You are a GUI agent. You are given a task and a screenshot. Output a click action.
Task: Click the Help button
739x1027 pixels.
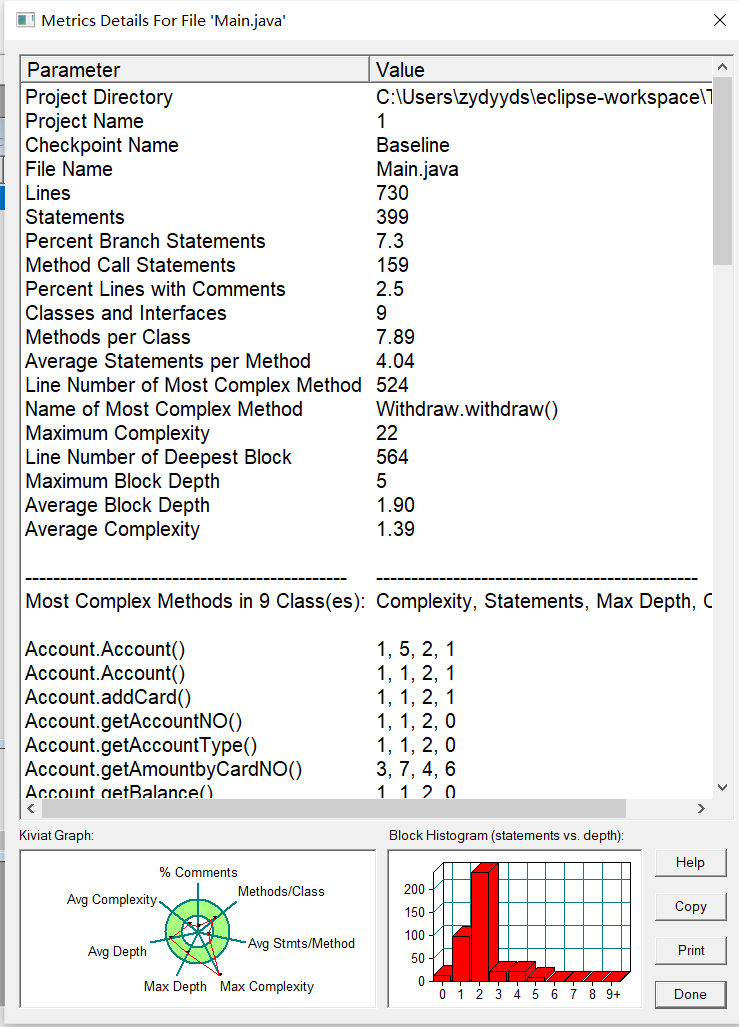[x=691, y=863]
